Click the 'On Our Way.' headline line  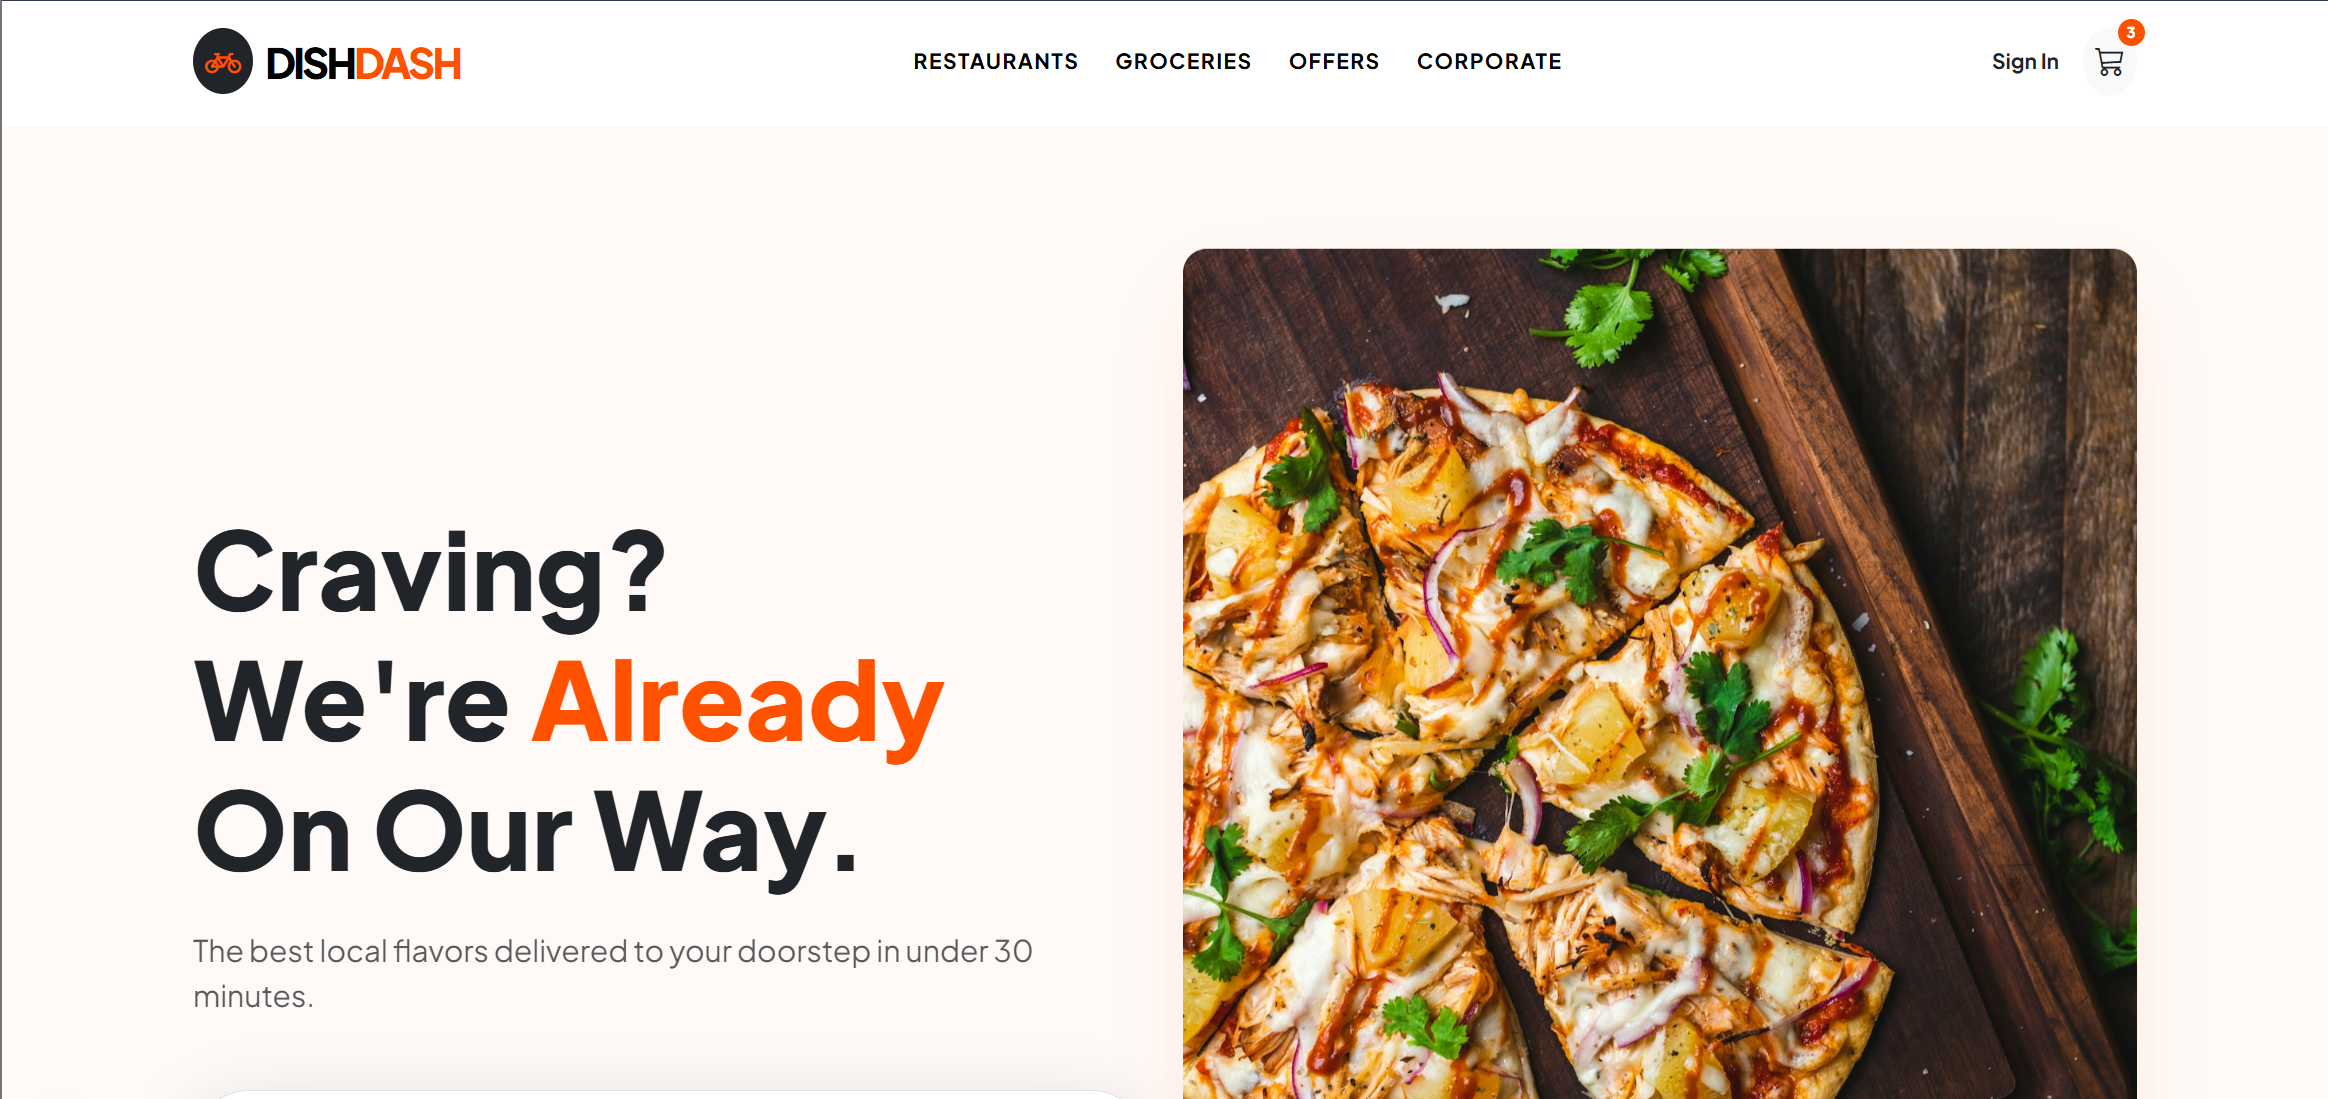coord(527,832)
